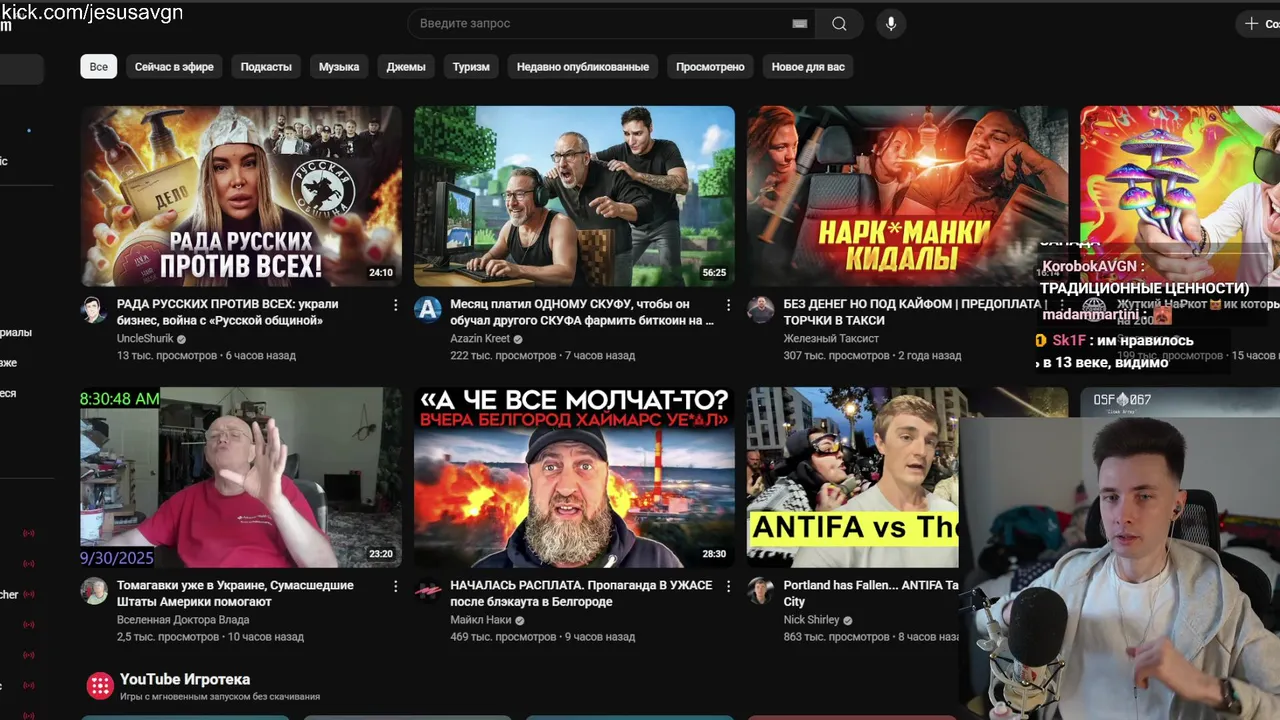Open the Minecraft СКУФ video thumbnail
Screen dimensions: 1280x720
tap(574, 196)
